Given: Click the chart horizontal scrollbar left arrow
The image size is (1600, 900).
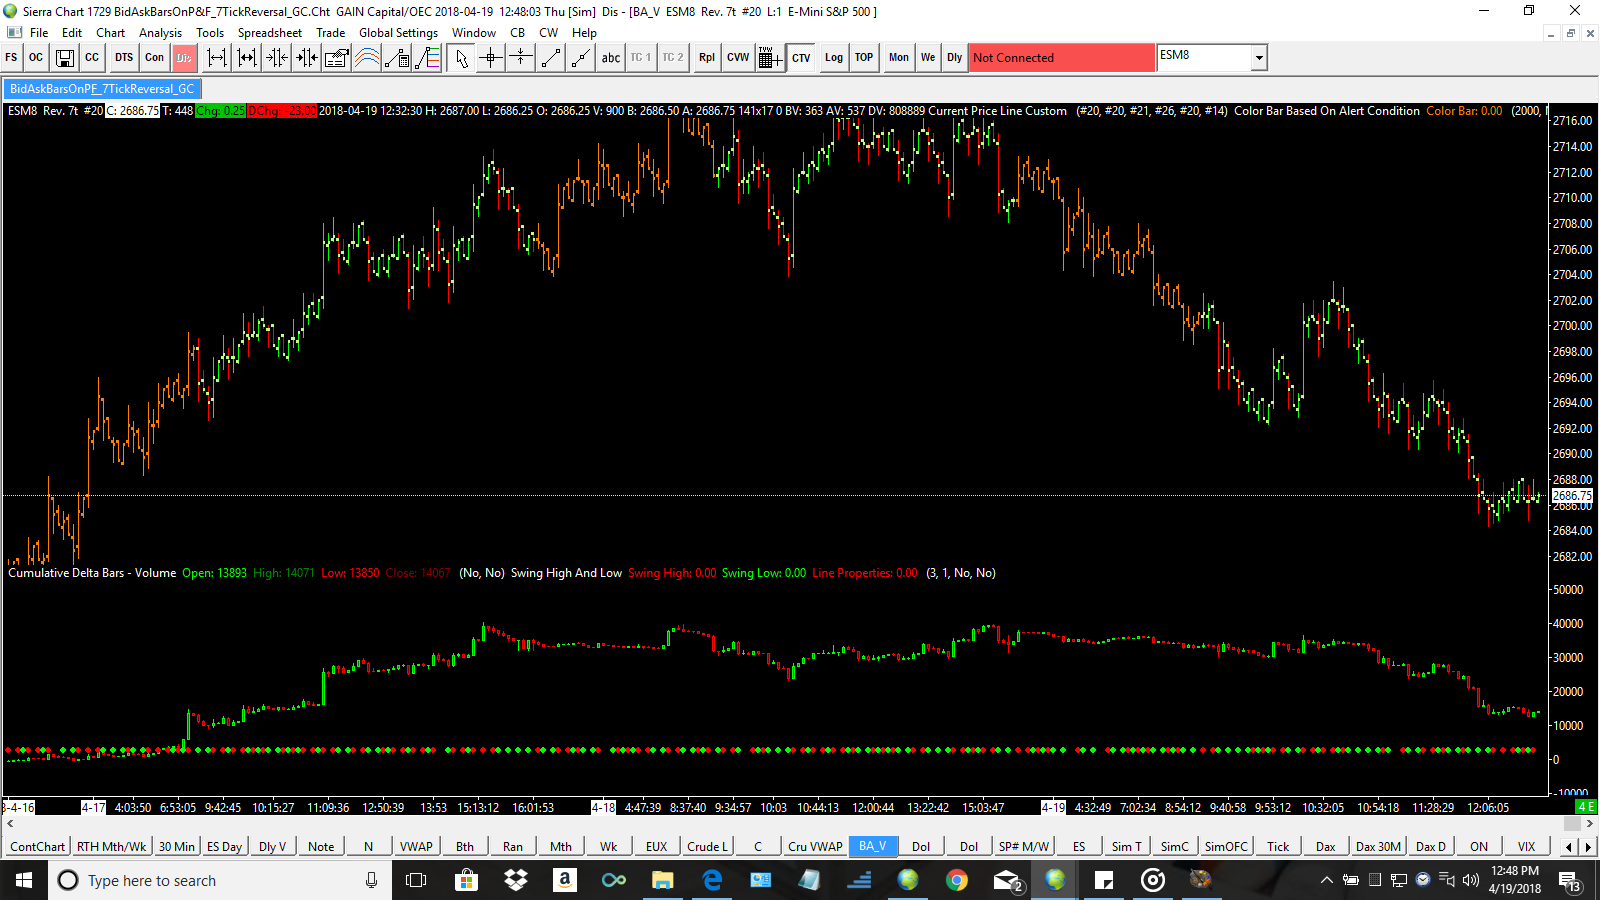Looking at the screenshot, I should [x=10, y=824].
